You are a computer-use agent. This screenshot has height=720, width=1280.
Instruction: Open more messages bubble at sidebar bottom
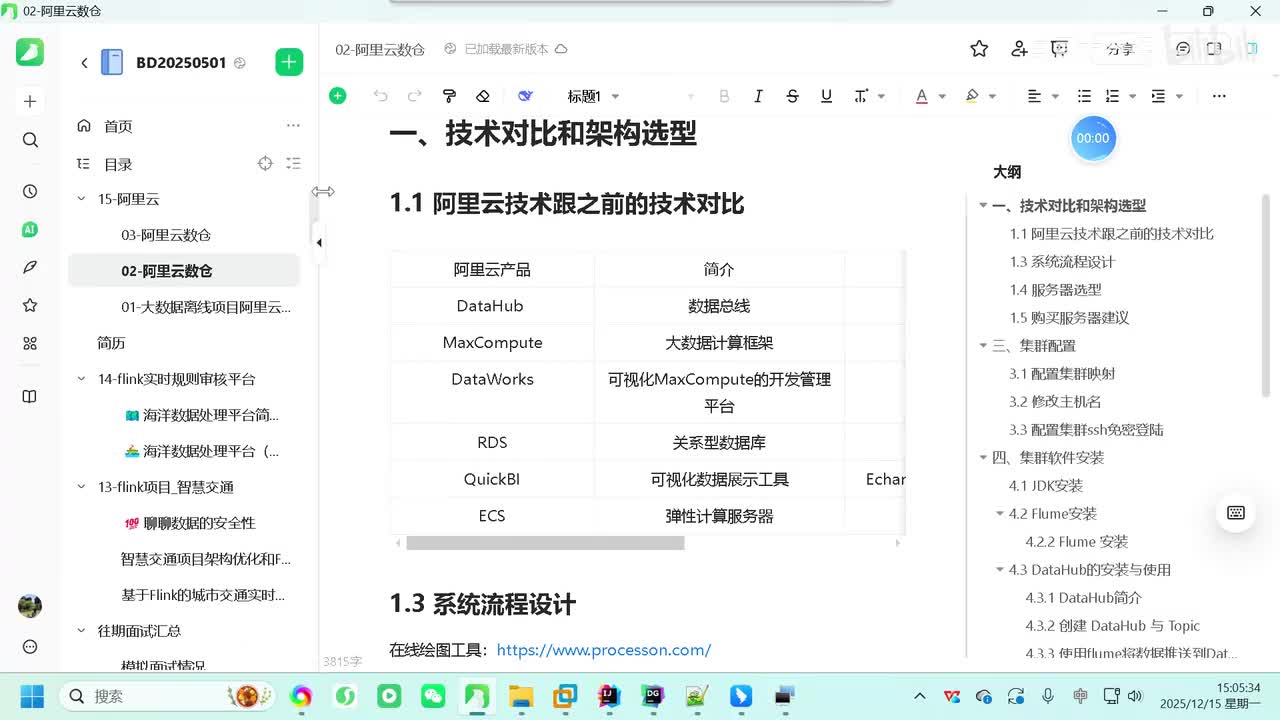pos(30,647)
